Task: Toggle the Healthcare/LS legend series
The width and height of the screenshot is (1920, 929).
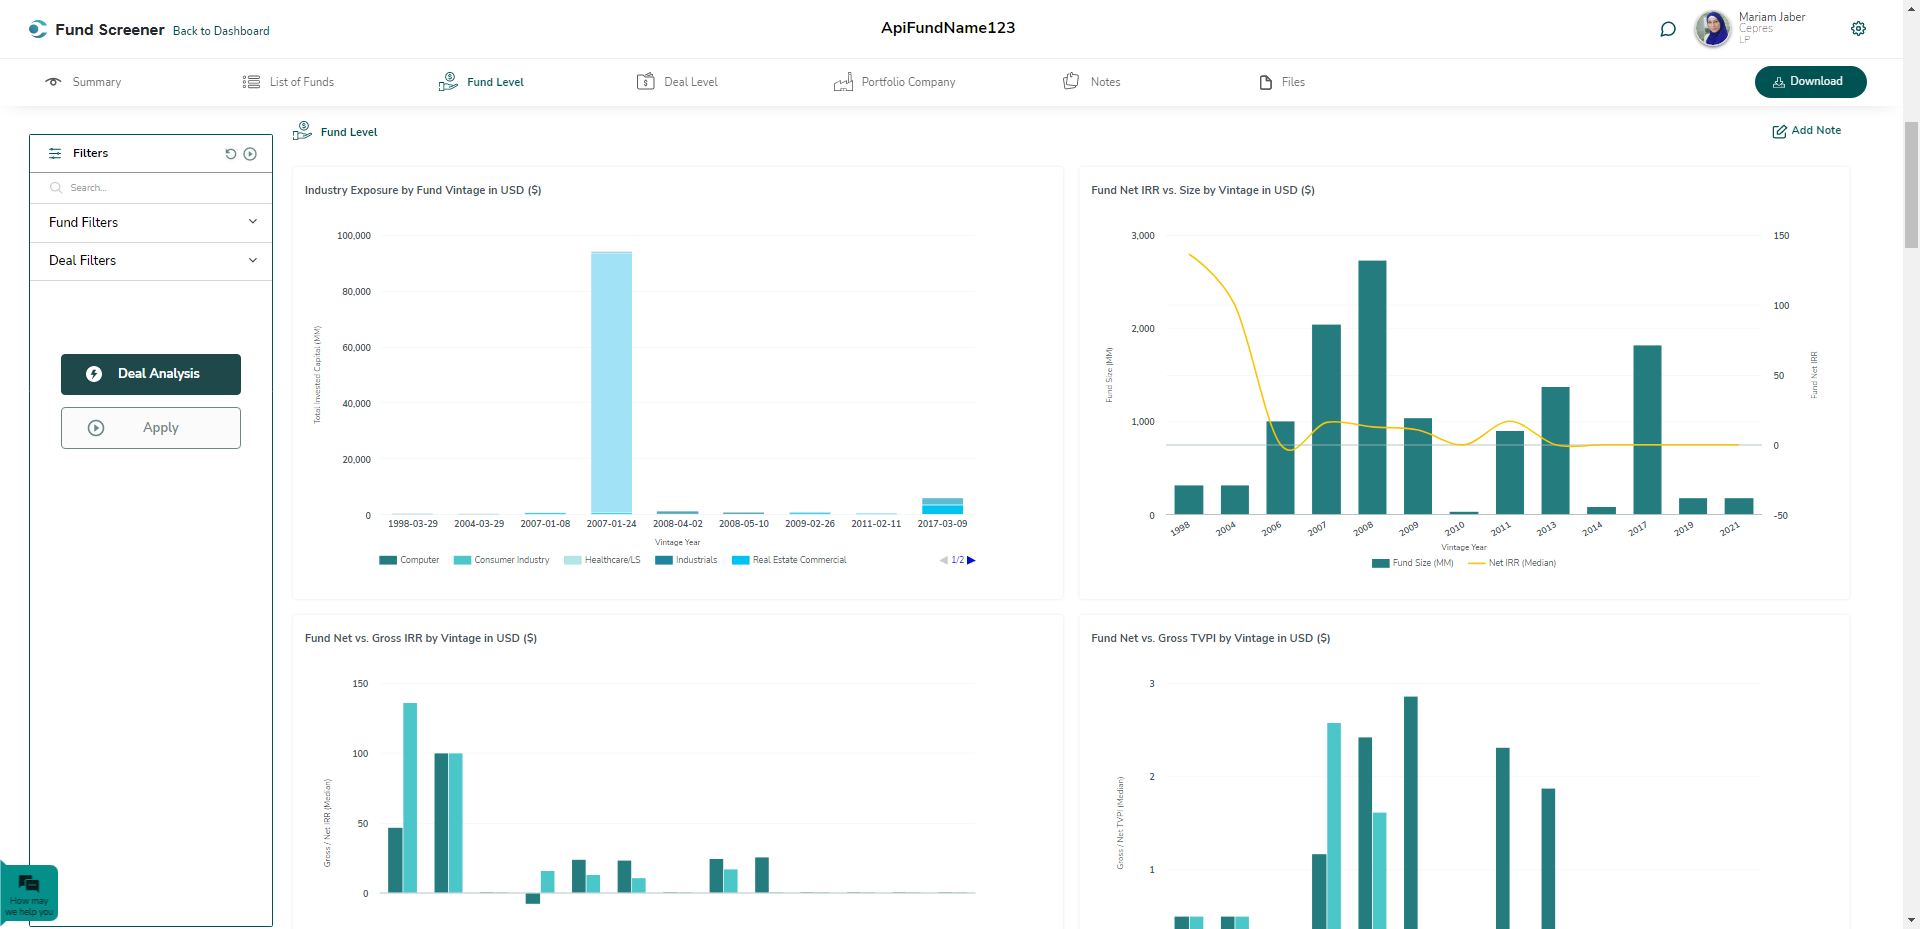Action: (x=602, y=560)
